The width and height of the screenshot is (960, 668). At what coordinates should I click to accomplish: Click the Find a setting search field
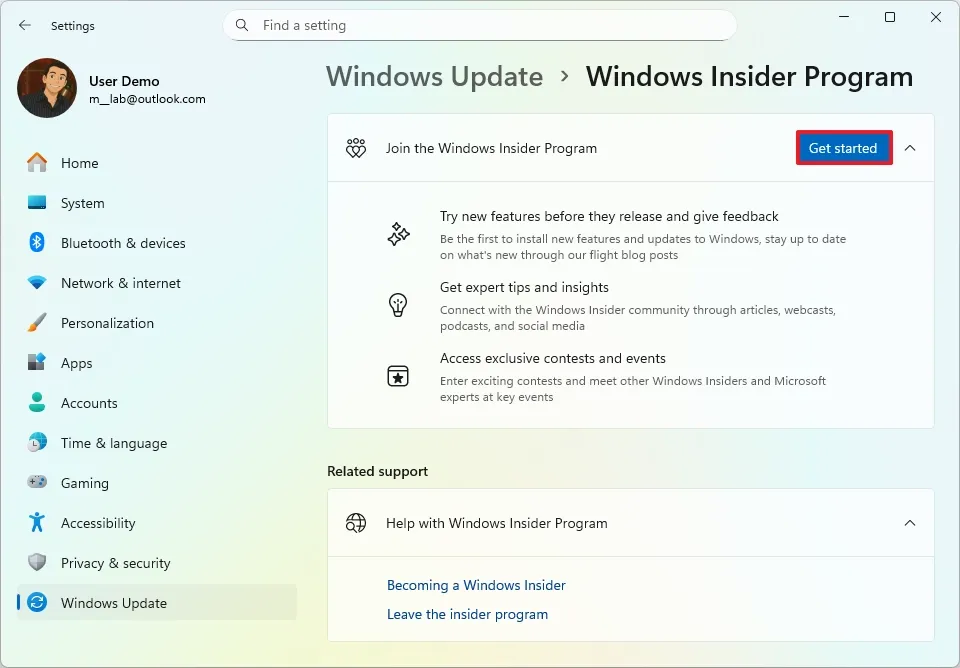point(480,25)
